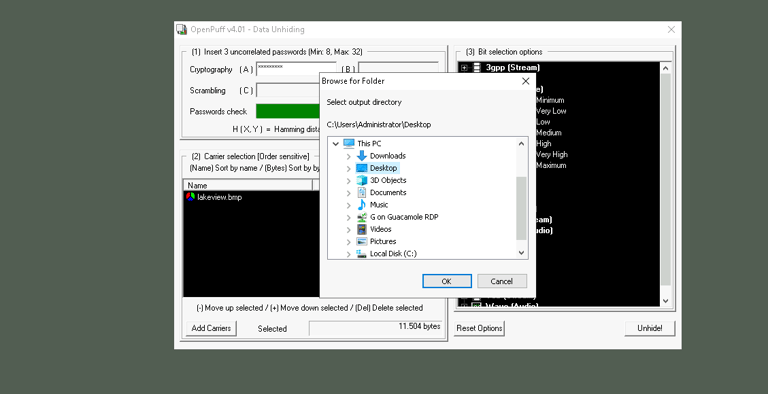Screen dimensions: 768x394
Task: Select Videos in folder tree
Action: click(381, 229)
